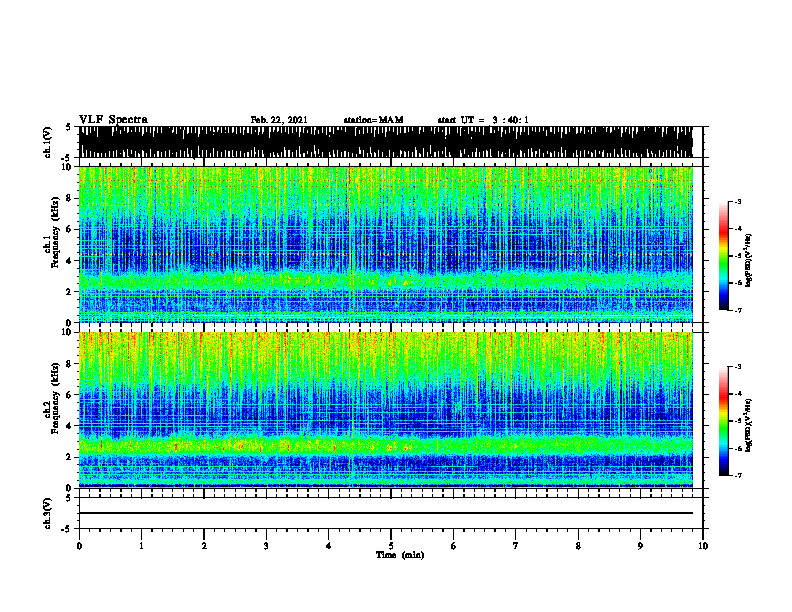792x612 pixels.
Task: Click the ch.3 flat voltage trace line
Action: (x=385, y=513)
